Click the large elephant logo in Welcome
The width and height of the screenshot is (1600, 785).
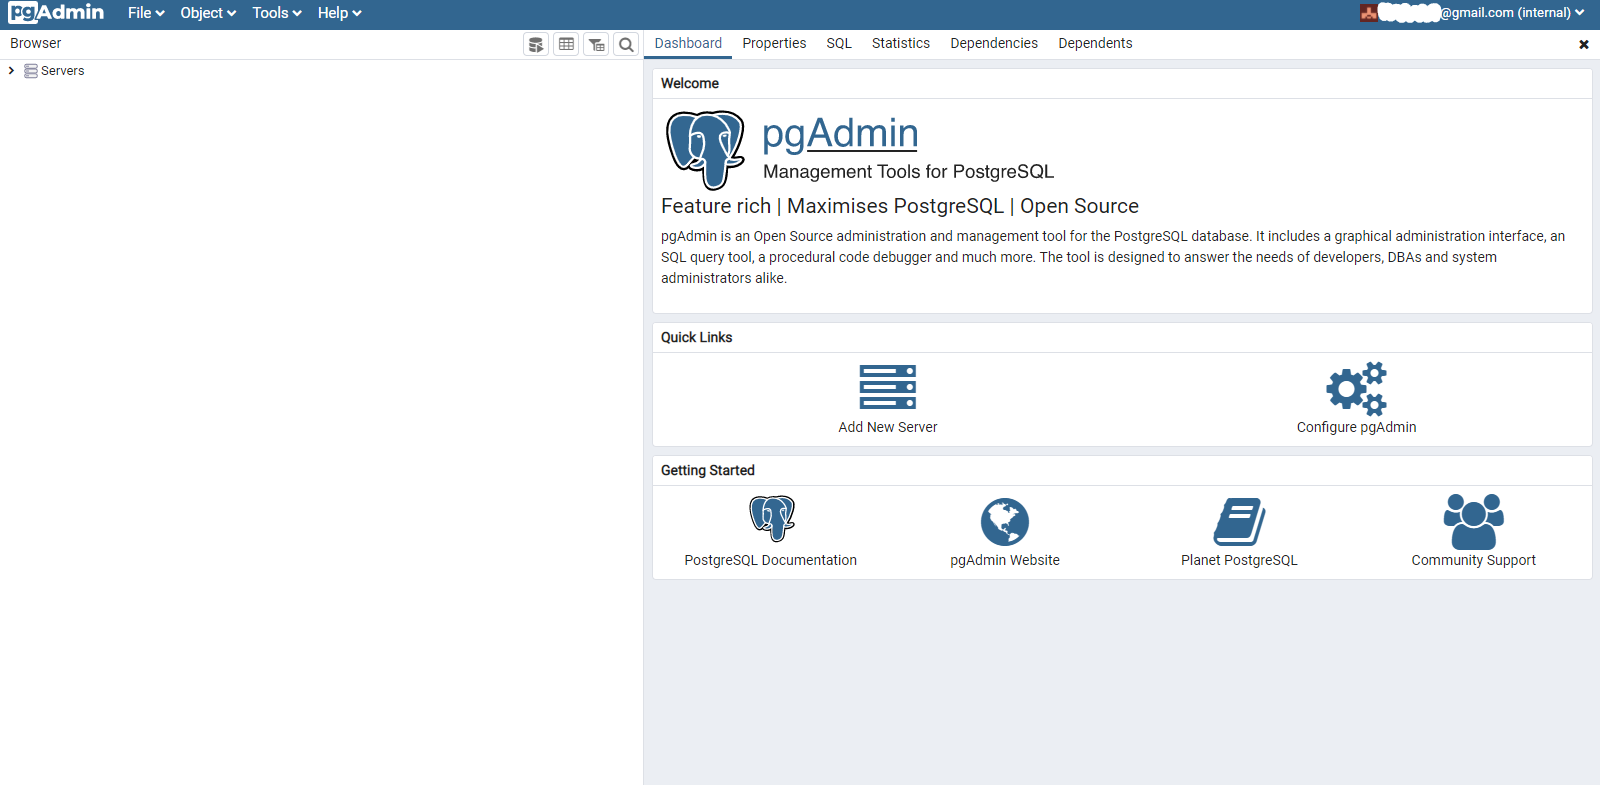(x=705, y=150)
